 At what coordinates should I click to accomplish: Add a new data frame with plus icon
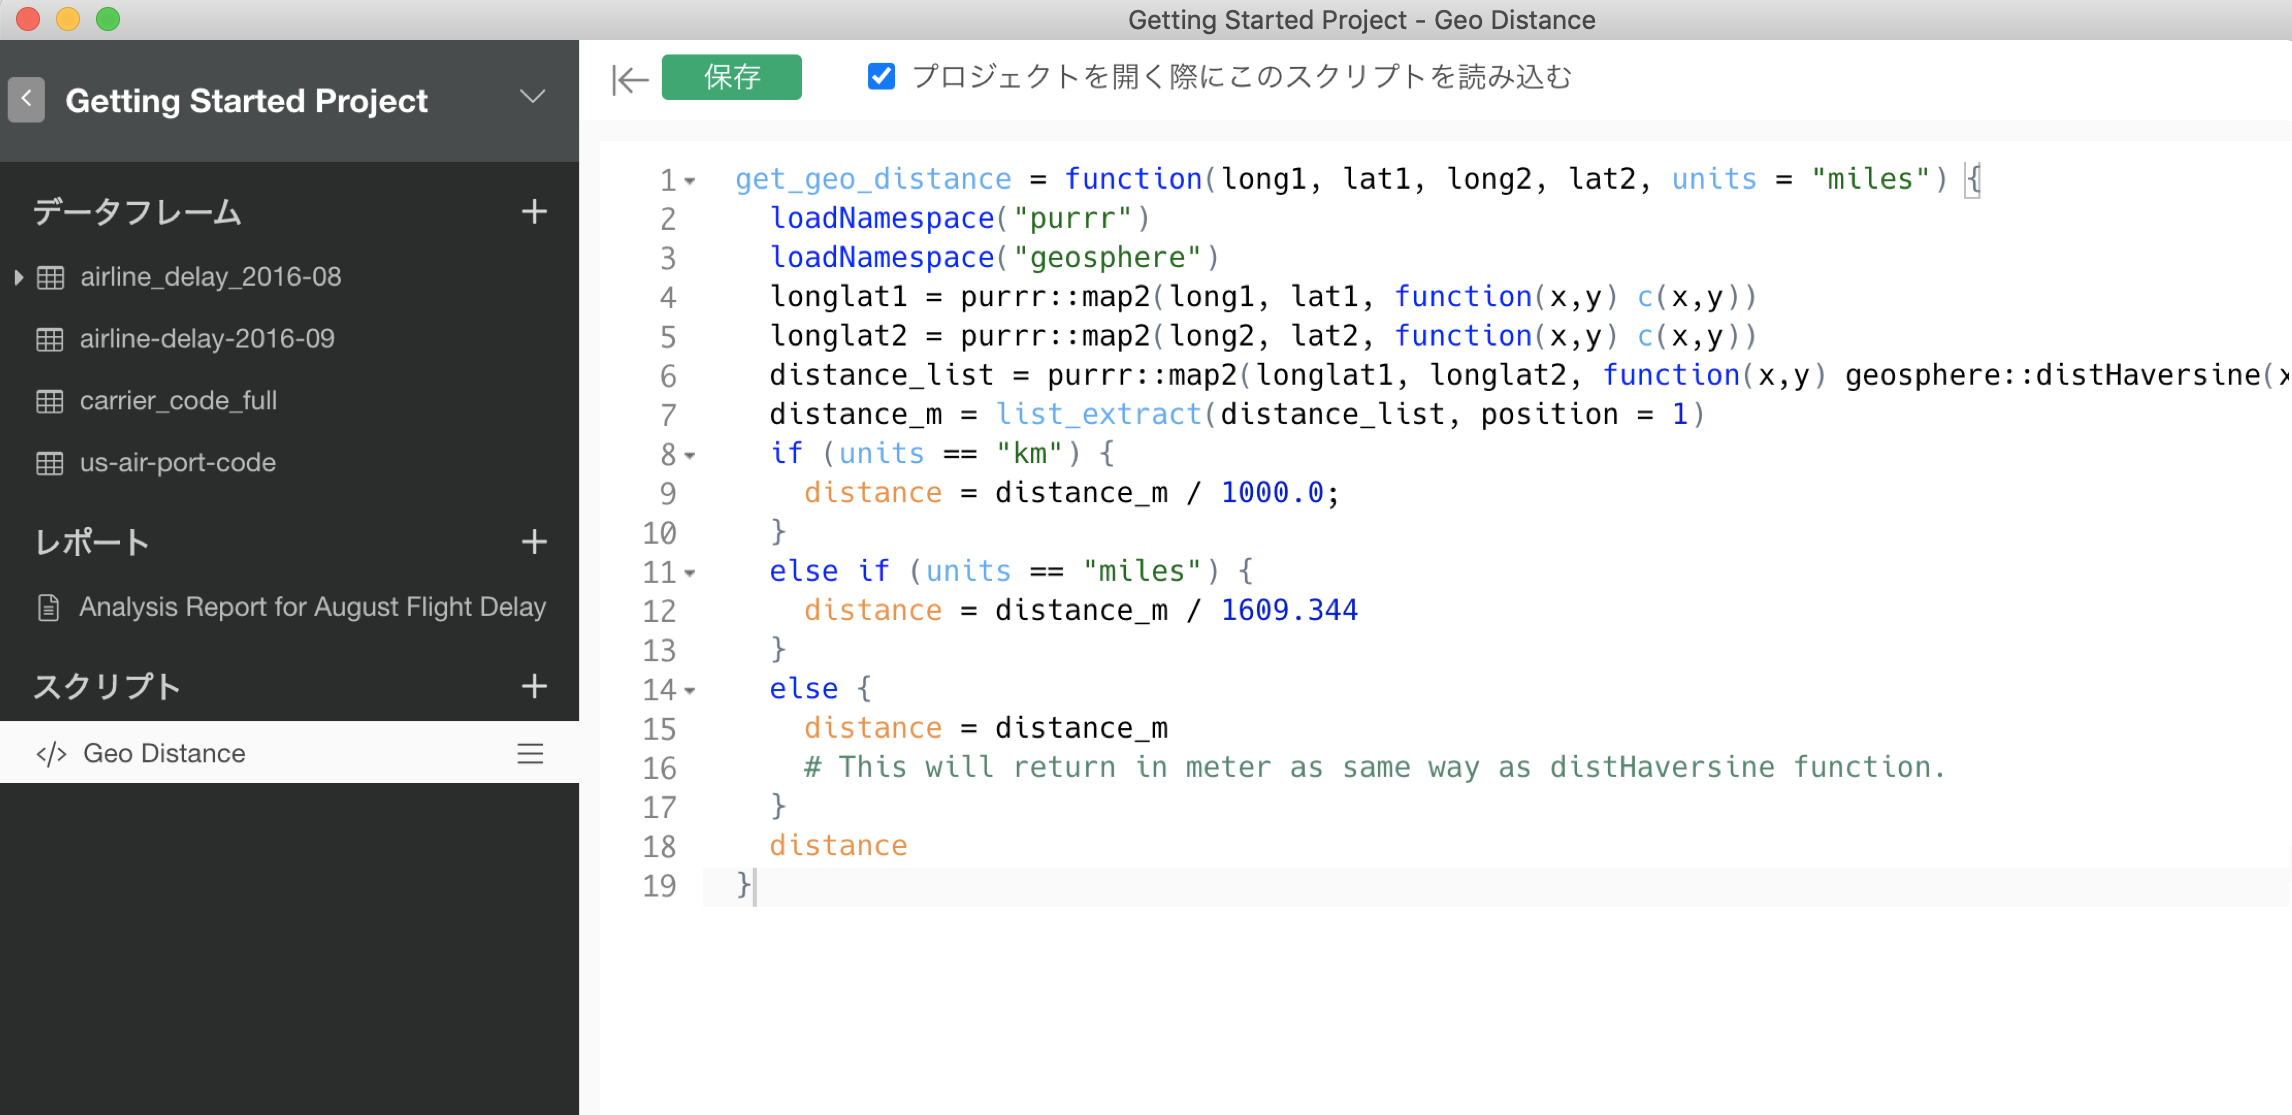pyautogui.click(x=534, y=211)
